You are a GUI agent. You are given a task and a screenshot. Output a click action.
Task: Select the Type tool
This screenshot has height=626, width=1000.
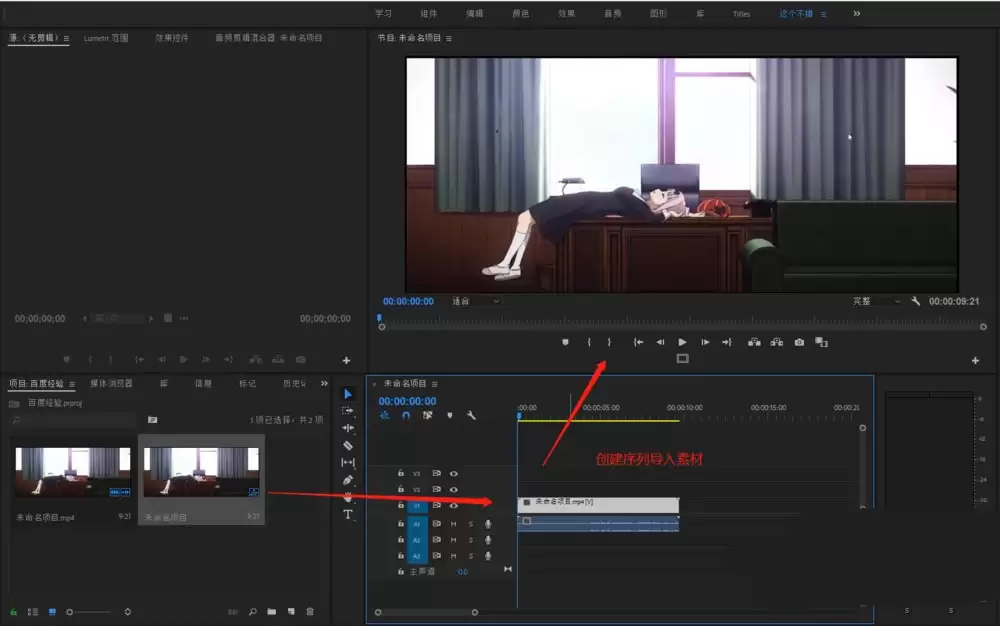coord(347,513)
